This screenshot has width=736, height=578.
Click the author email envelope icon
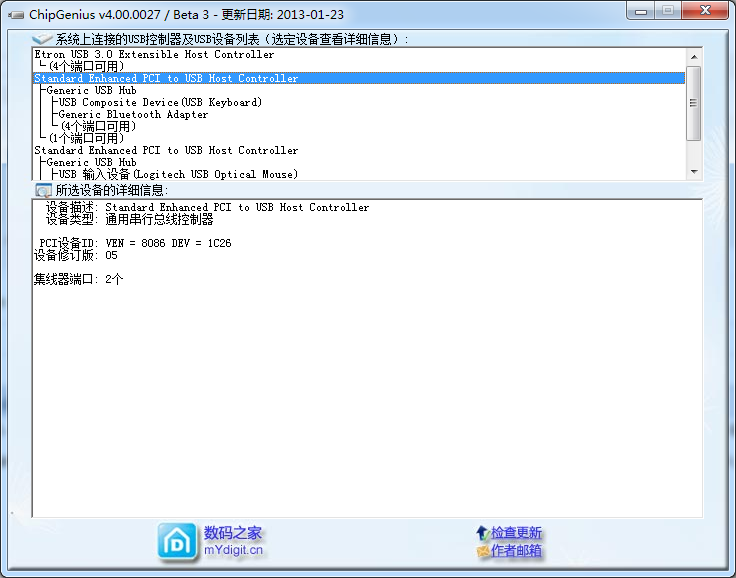point(483,551)
